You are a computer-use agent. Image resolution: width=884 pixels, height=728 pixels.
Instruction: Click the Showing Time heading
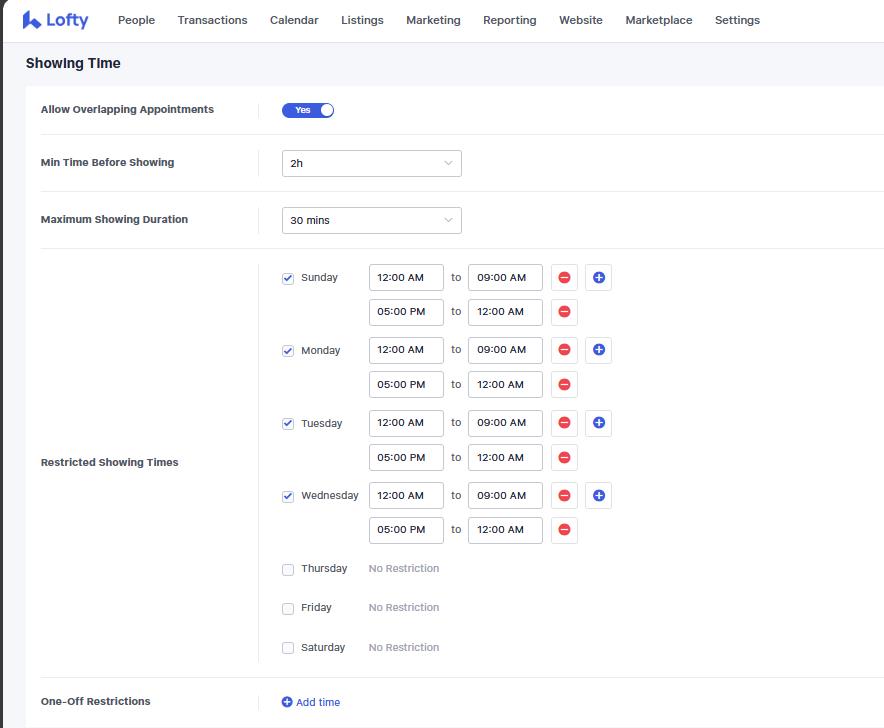click(73, 63)
